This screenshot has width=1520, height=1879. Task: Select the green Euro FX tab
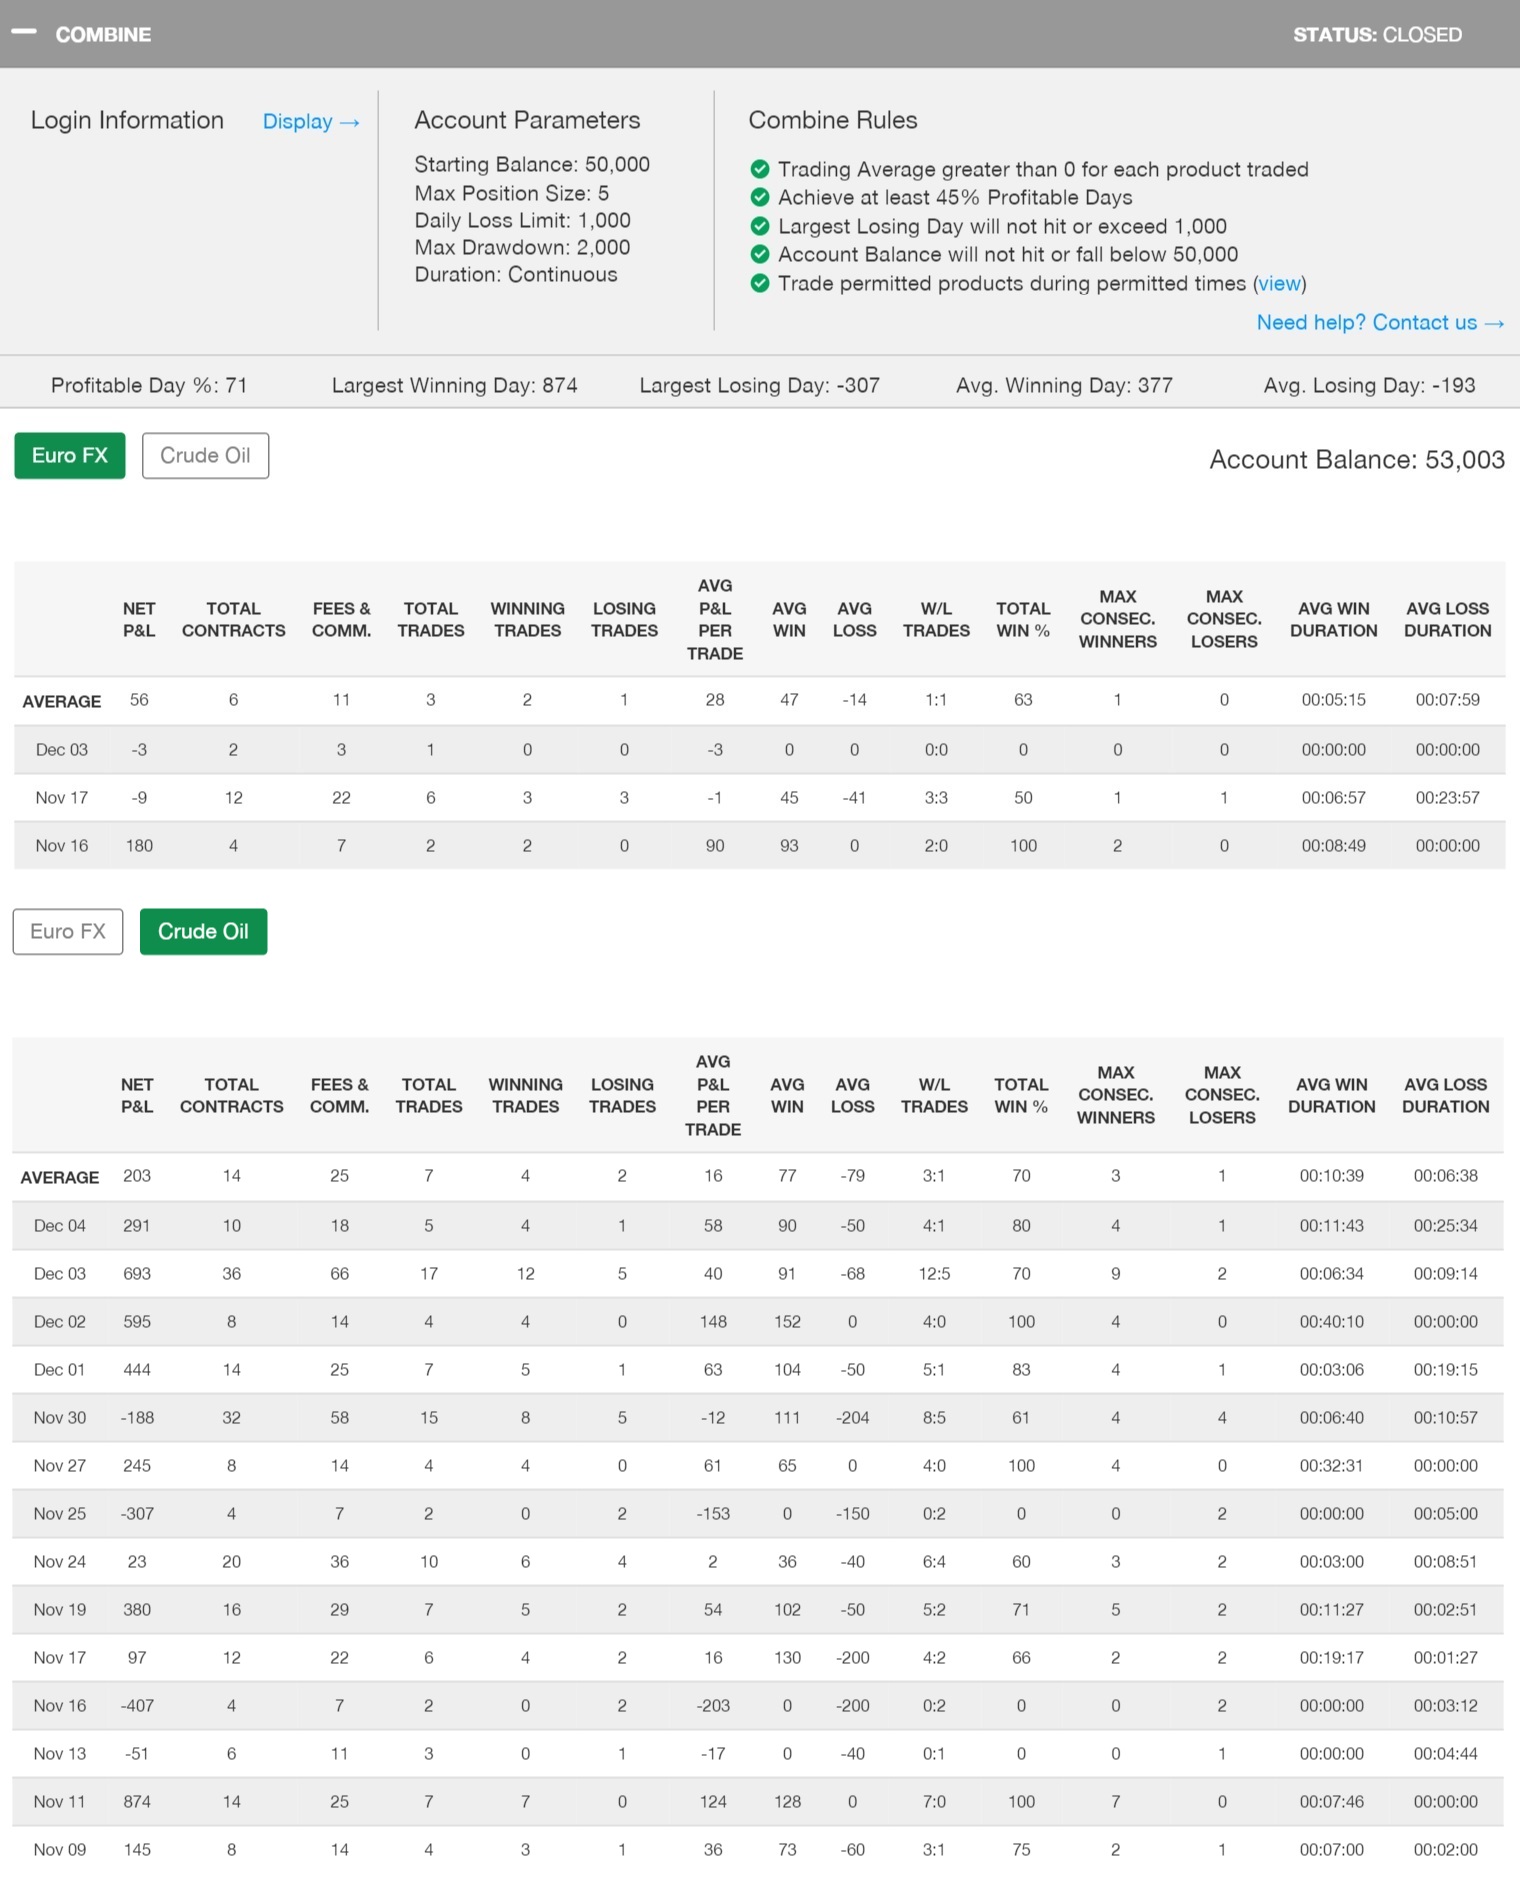[70, 456]
